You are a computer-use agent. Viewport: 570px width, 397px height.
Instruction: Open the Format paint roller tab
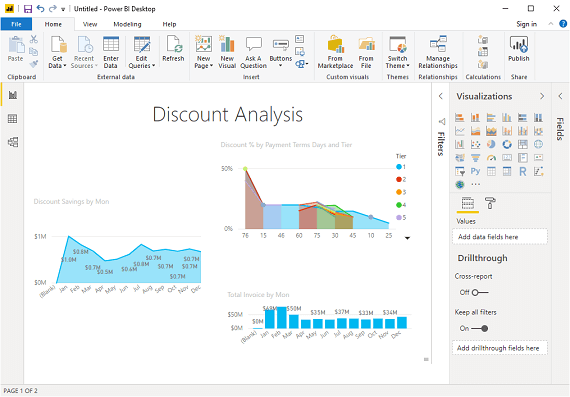[490, 203]
